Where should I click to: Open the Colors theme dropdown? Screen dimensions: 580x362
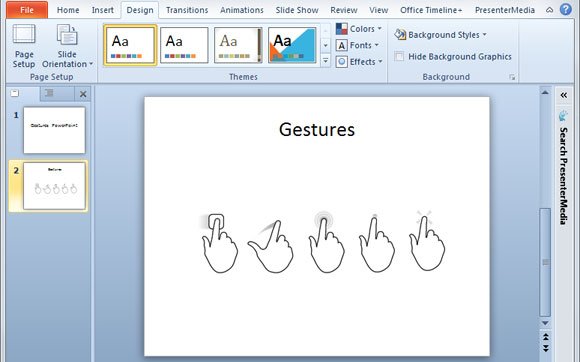tap(359, 29)
